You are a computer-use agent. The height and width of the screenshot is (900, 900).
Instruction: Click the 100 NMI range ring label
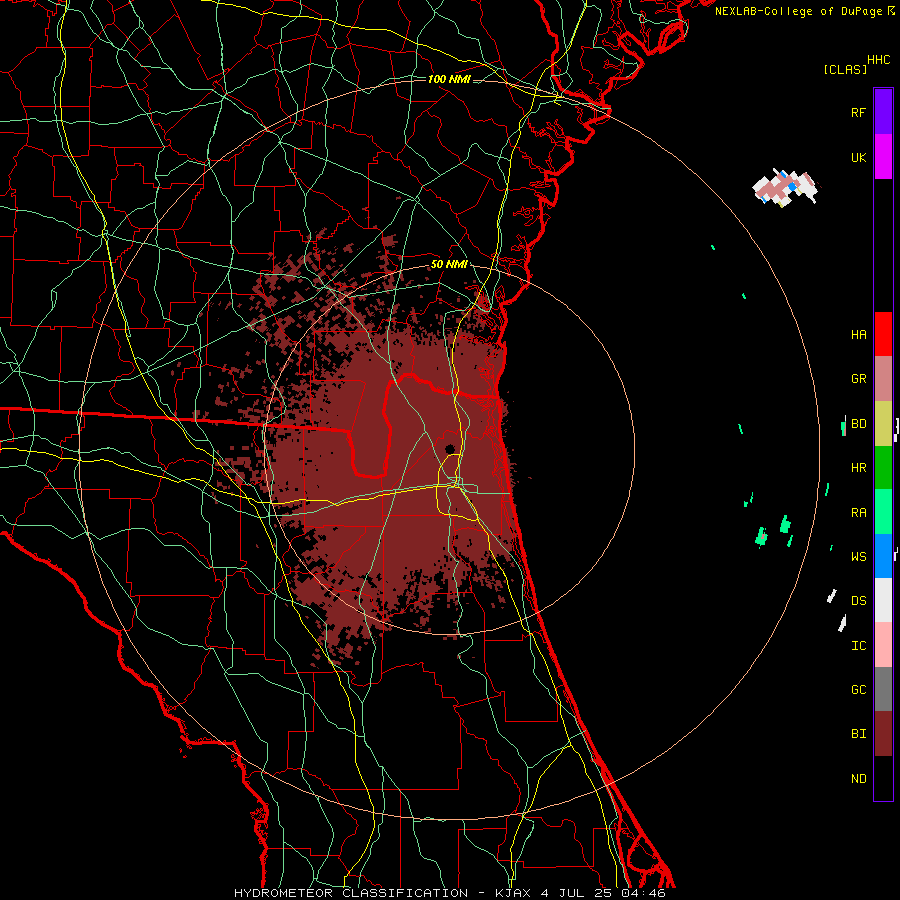click(449, 79)
